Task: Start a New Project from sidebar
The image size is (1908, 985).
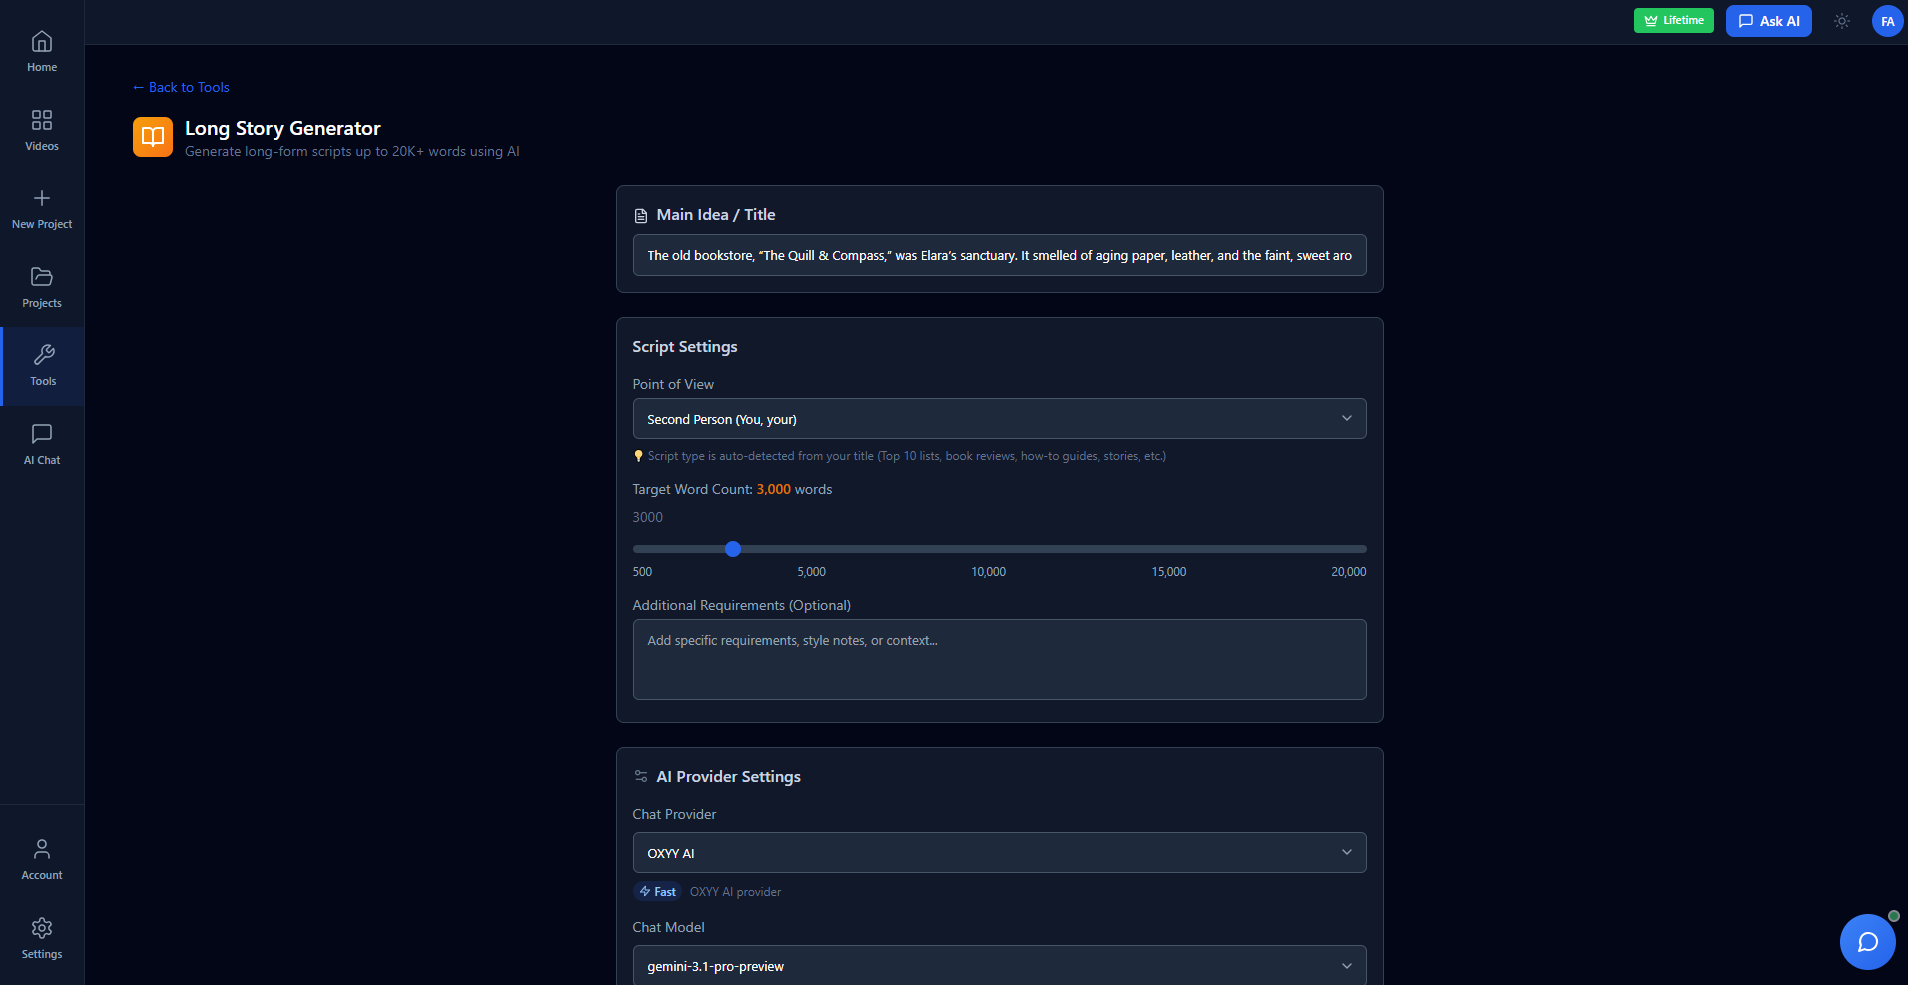Action: click(x=42, y=209)
